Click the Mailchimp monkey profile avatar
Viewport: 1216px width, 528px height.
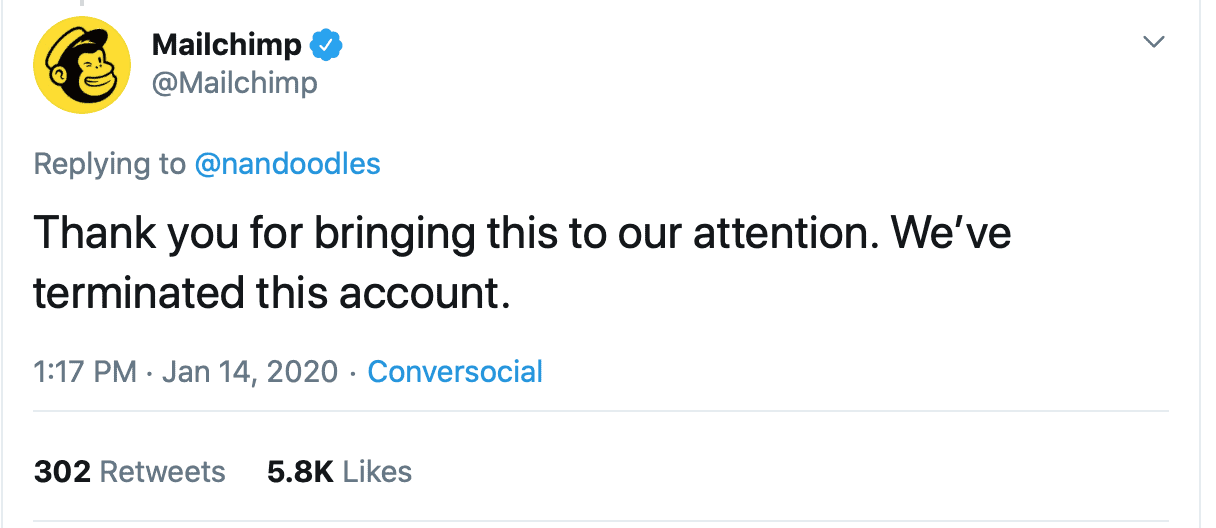[82, 65]
